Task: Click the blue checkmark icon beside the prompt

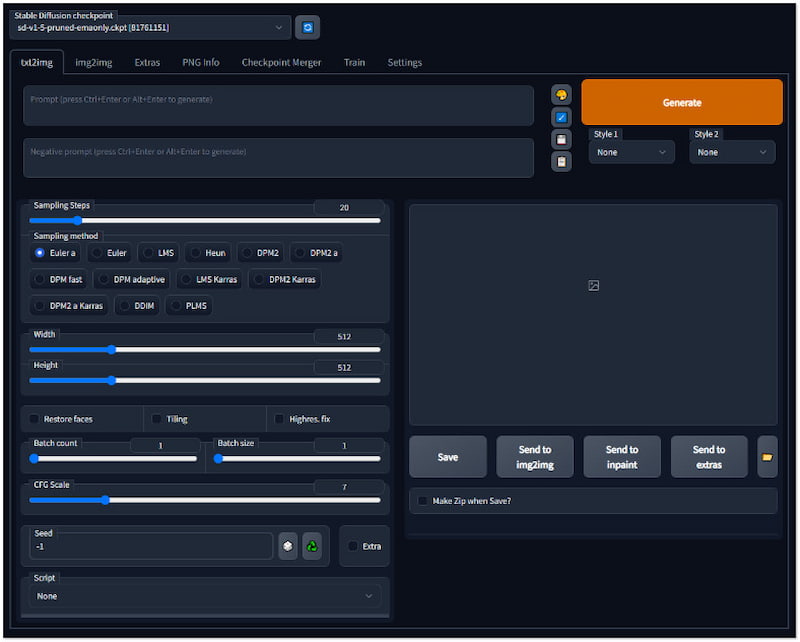Action: pyautogui.click(x=561, y=117)
